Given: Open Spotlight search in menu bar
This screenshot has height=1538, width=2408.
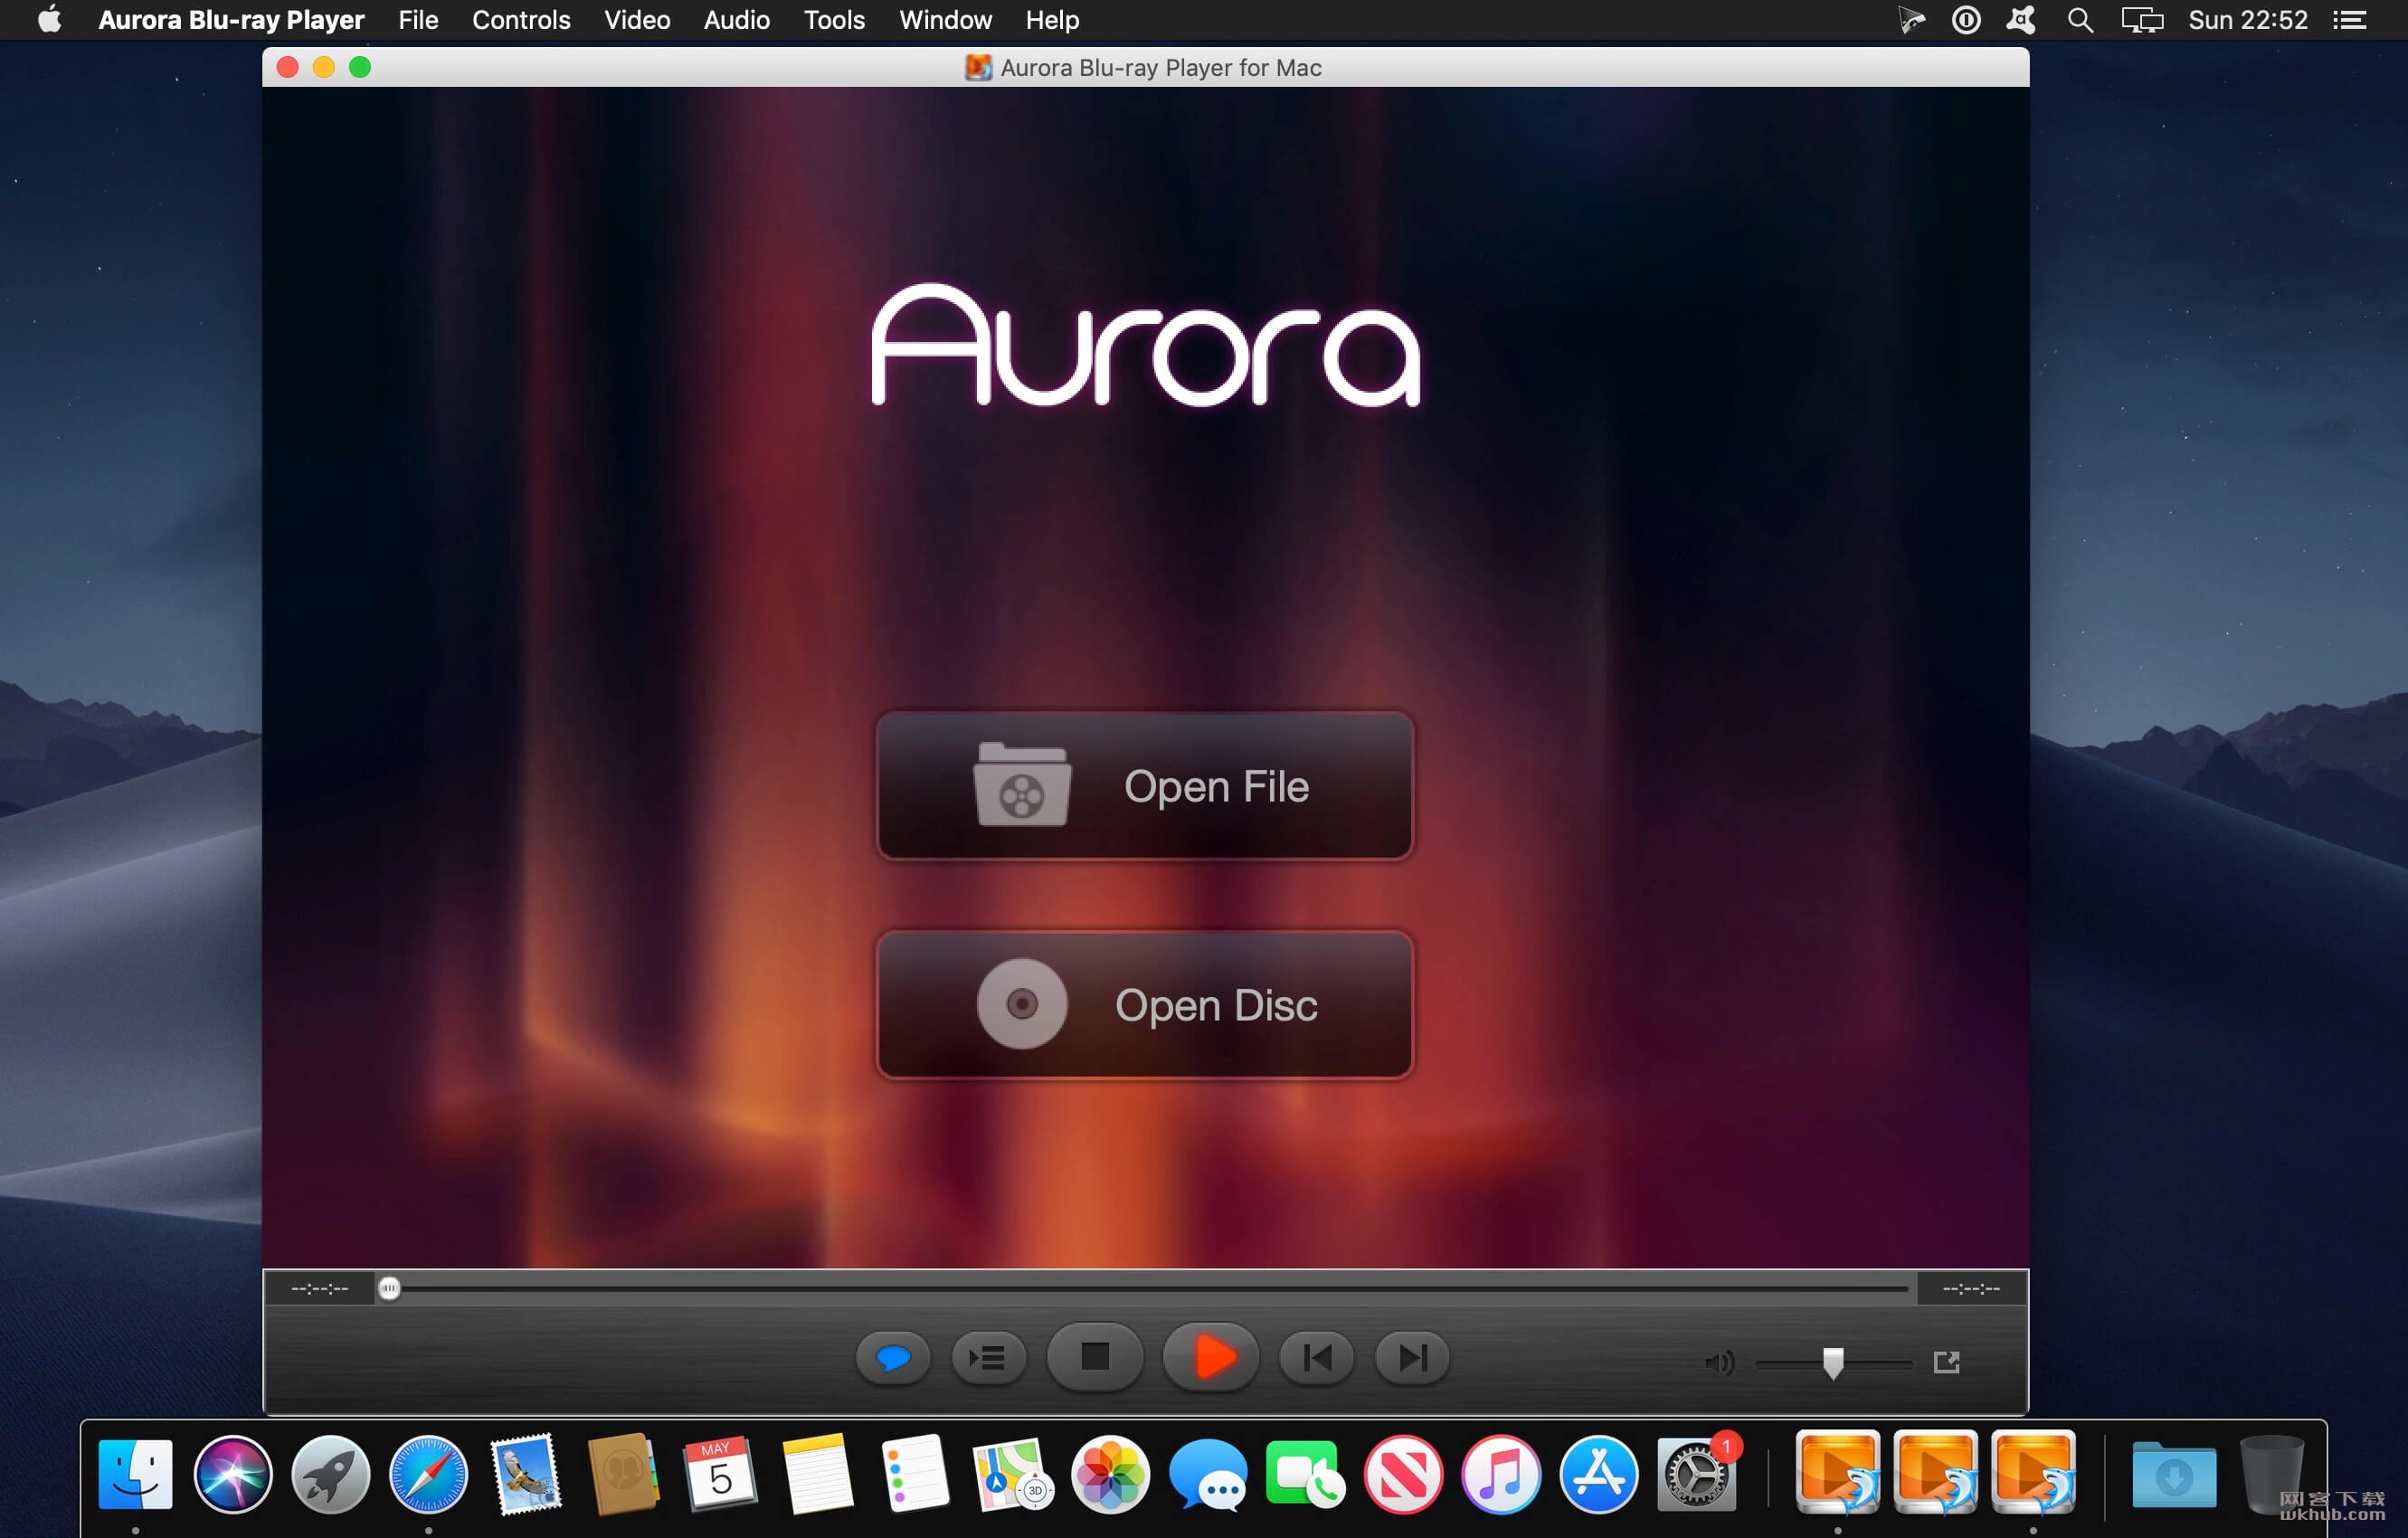Looking at the screenshot, I should pos(2080,20).
